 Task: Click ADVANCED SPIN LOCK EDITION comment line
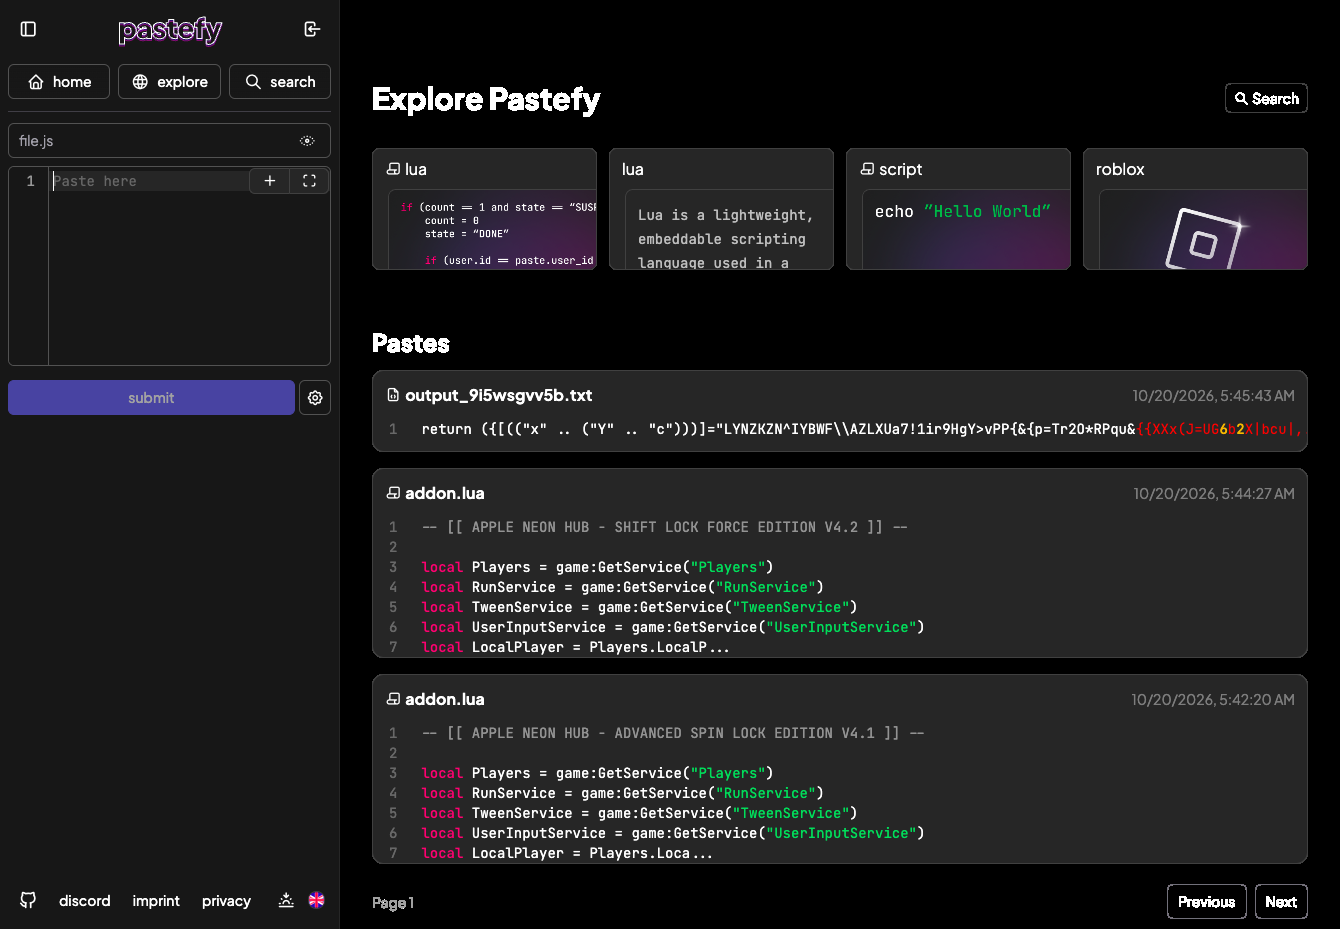(673, 733)
